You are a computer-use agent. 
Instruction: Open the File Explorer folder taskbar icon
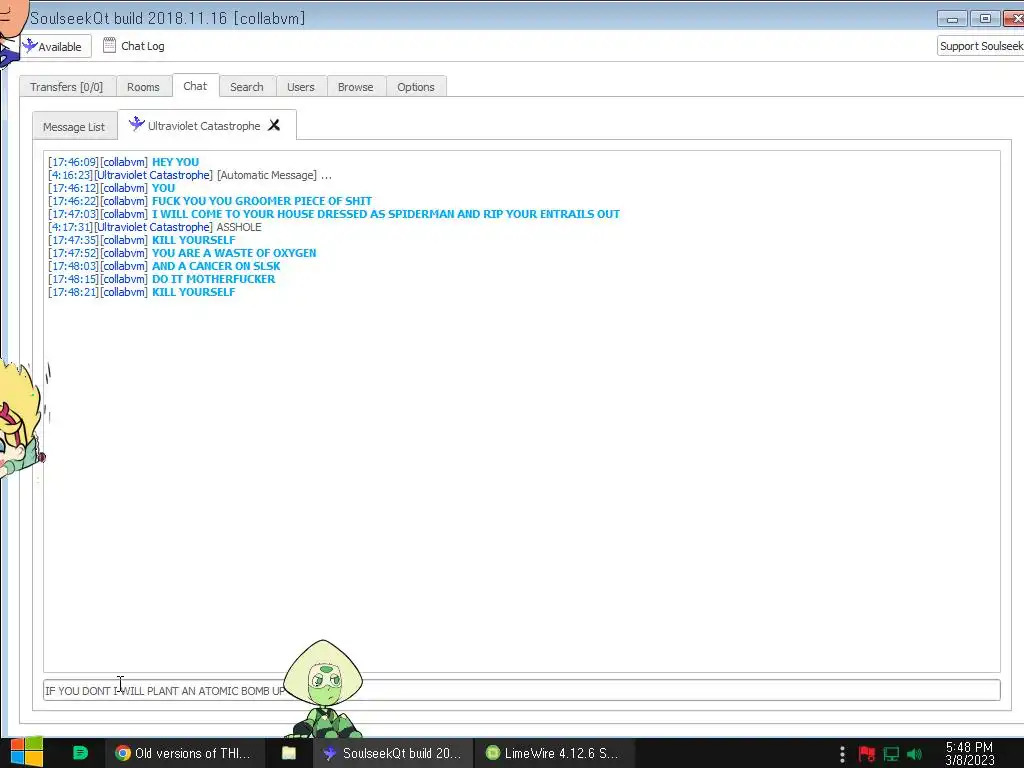tap(289, 753)
